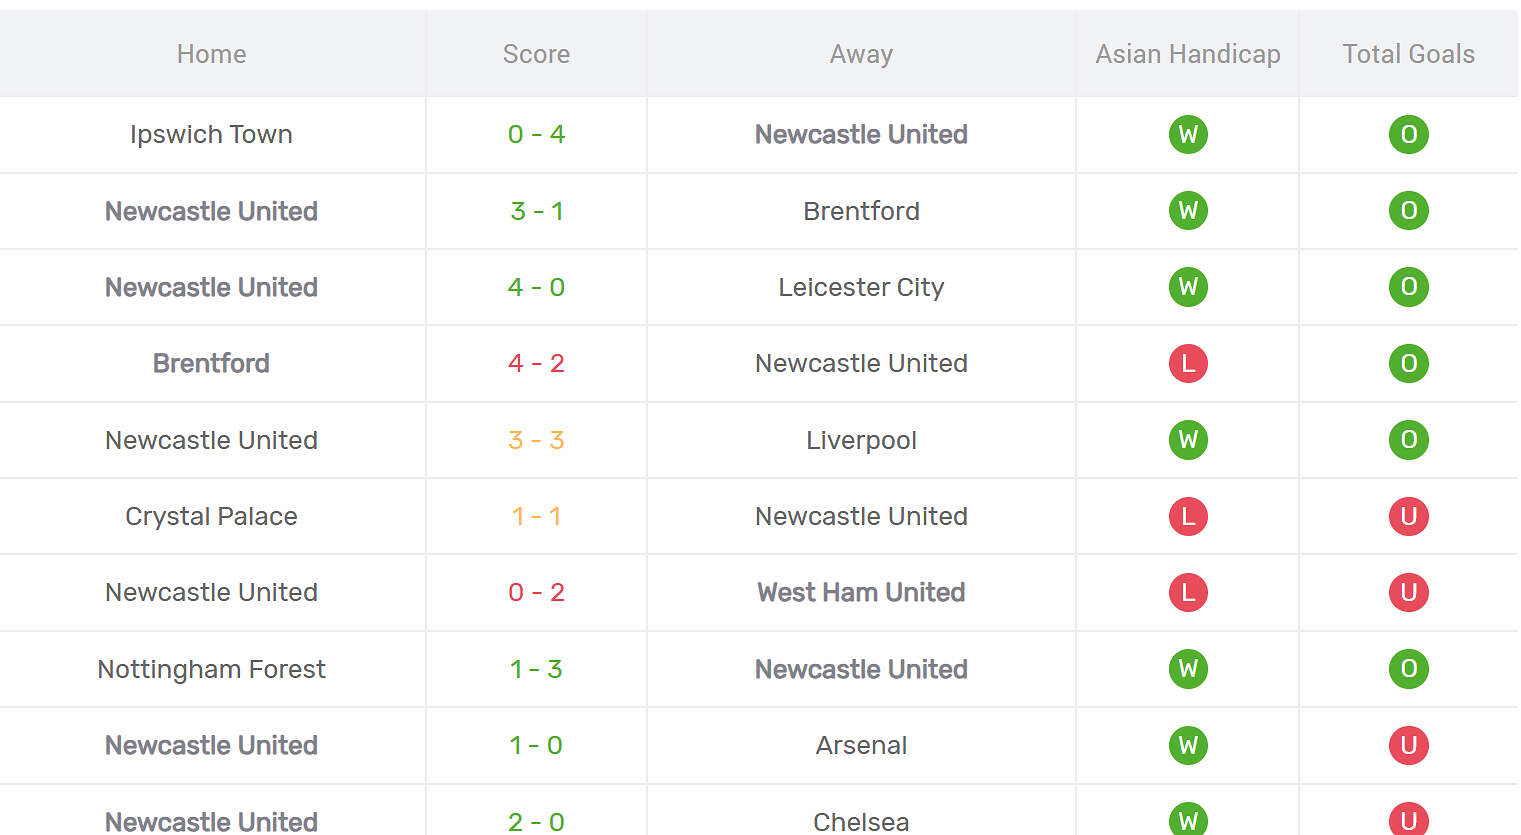Open the Crystal Palace team link
The height and width of the screenshot is (835, 1521).
tap(211, 516)
